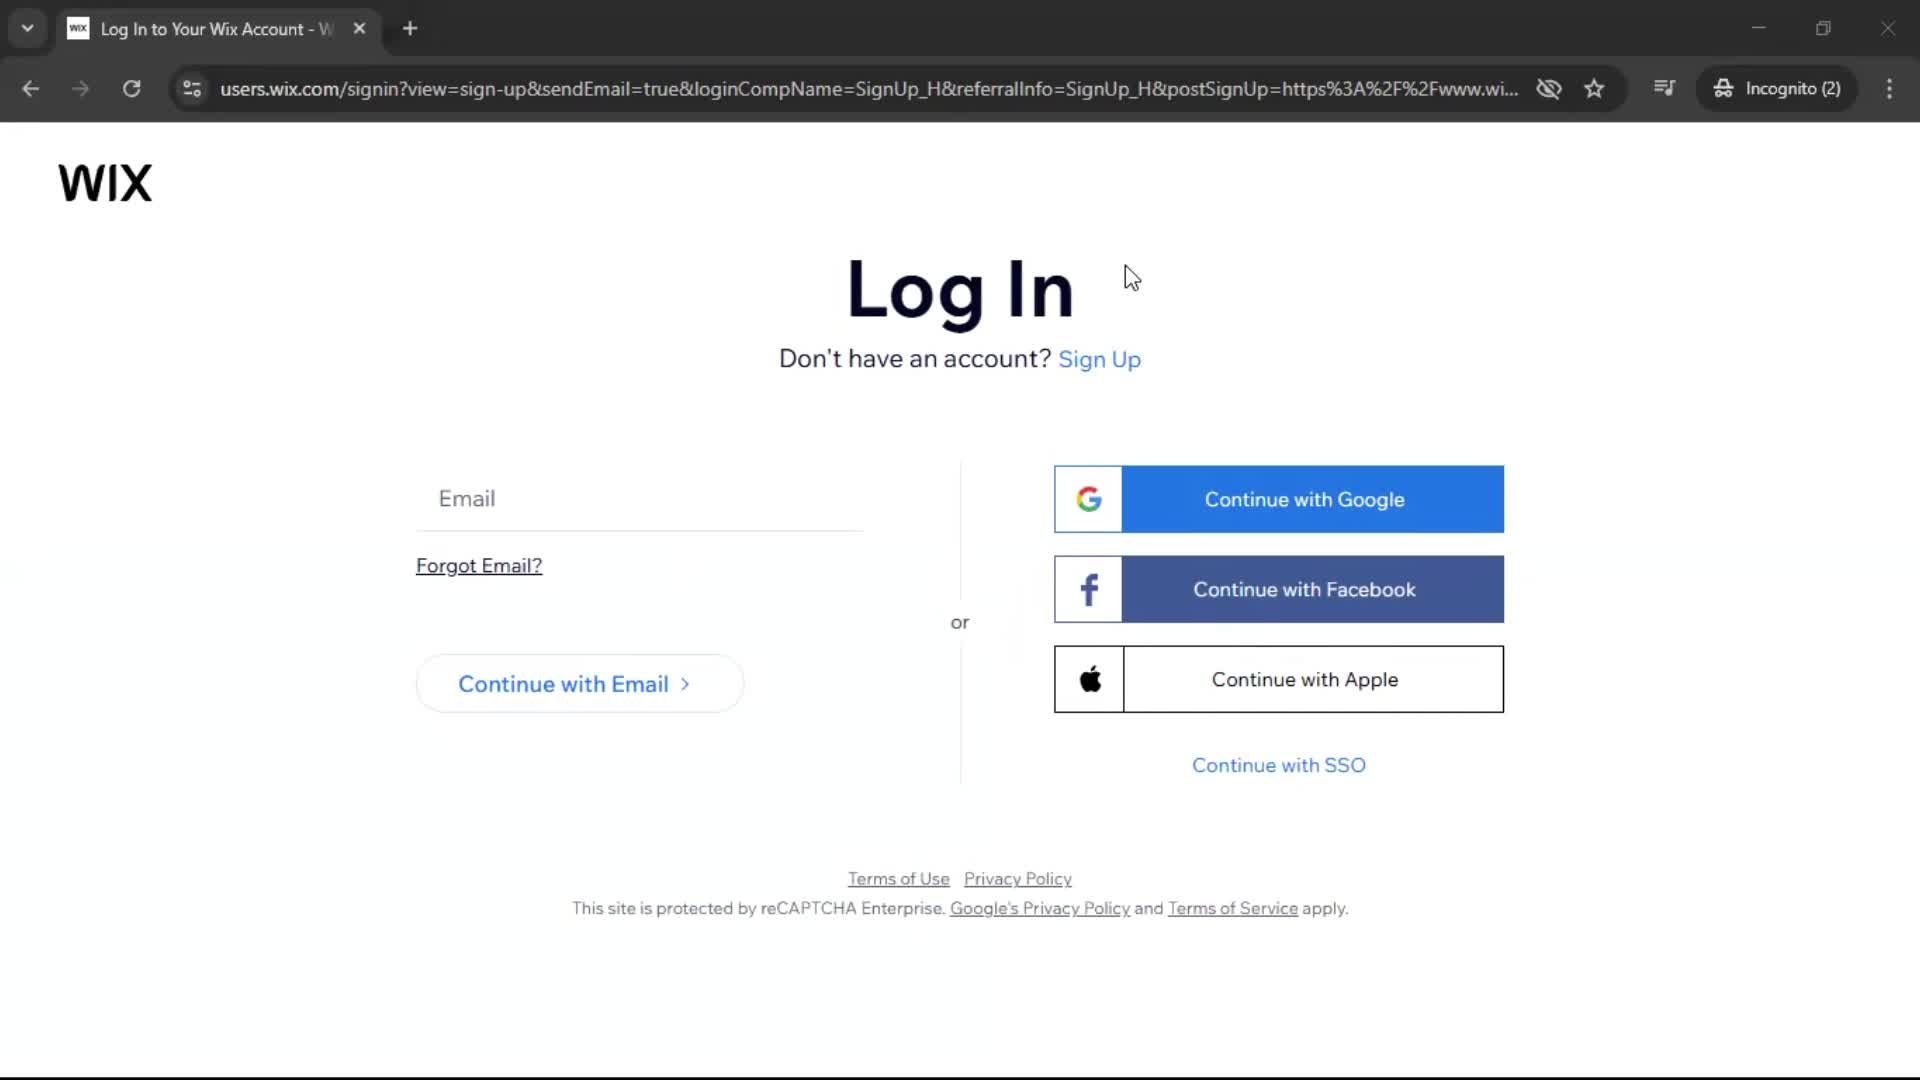The image size is (1920, 1080).
Task: Click the Facebook logo icon
Action: (1089, 589)
